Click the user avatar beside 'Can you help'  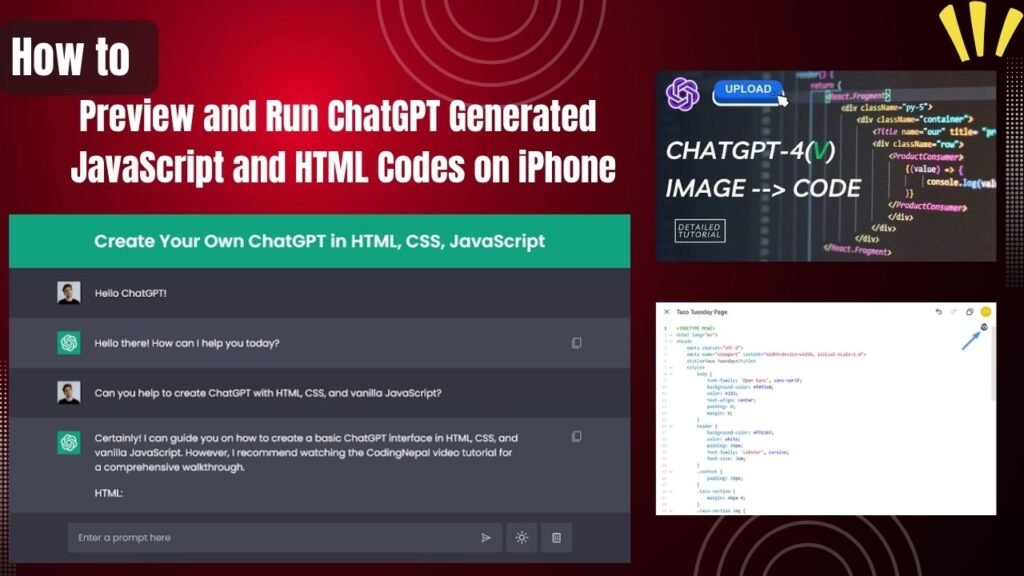click(x=69, y=392)
